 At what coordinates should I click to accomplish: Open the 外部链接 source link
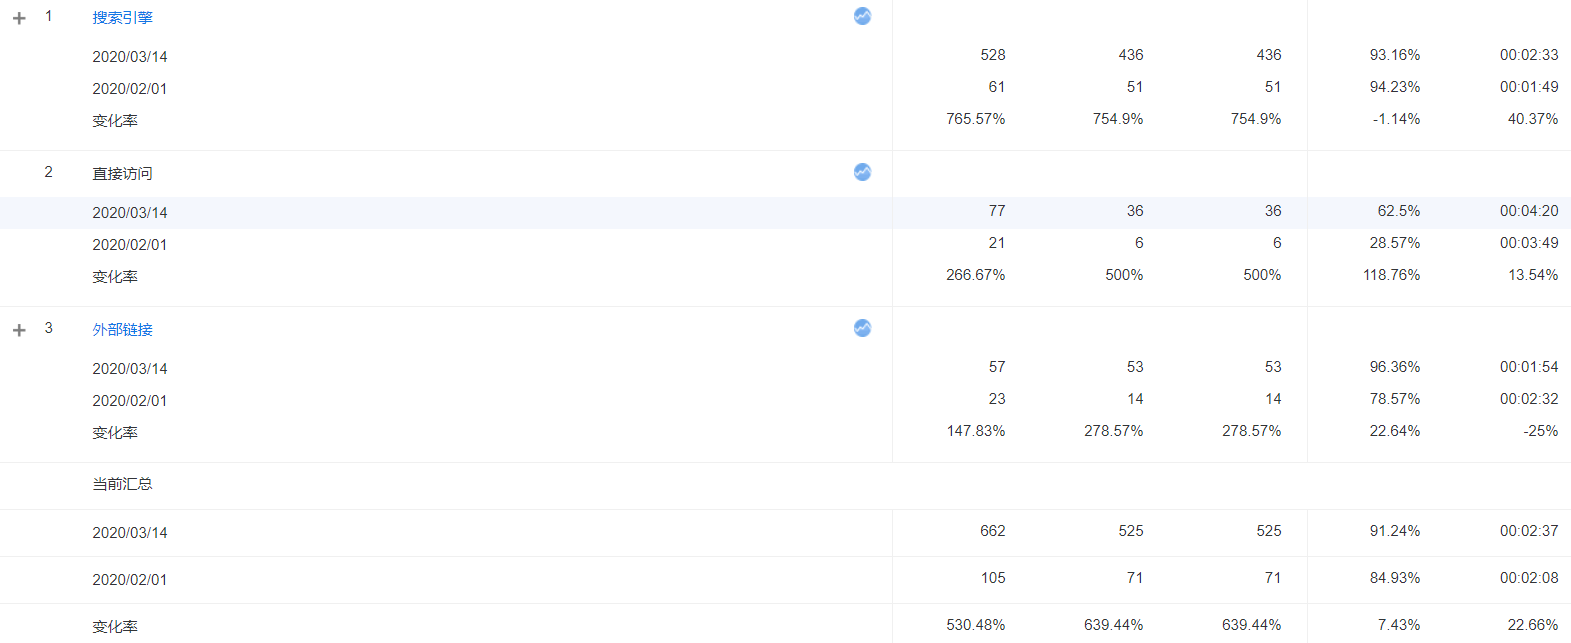click(x=123, y=330)
